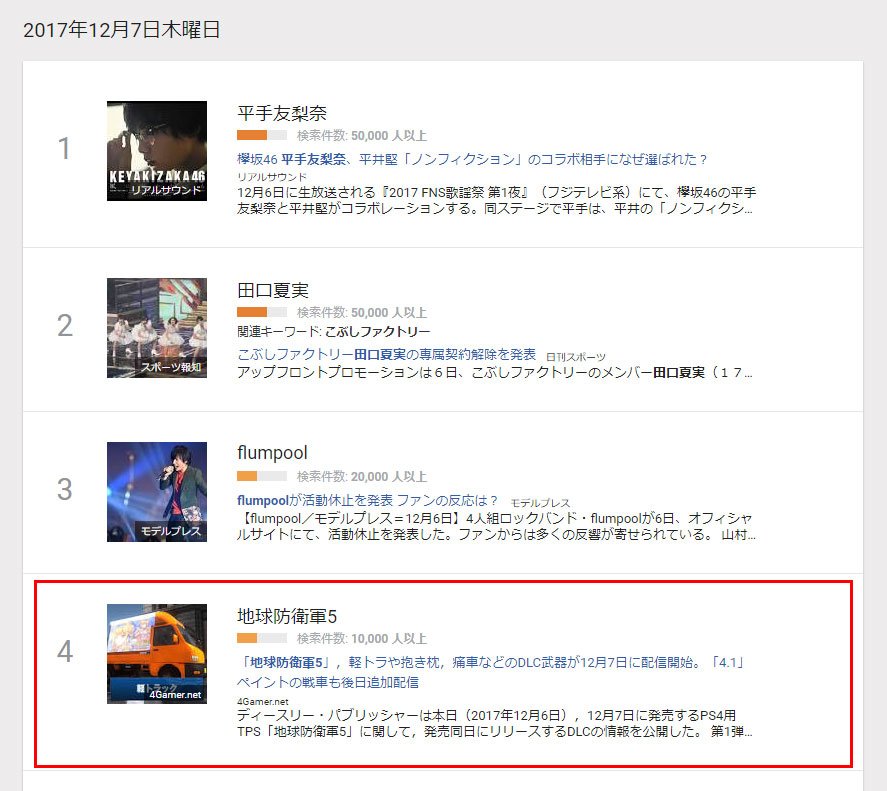Click snippet starting アップフロントプロモーションは6日
Screen dimensions: 887x791
click(495, 372)
